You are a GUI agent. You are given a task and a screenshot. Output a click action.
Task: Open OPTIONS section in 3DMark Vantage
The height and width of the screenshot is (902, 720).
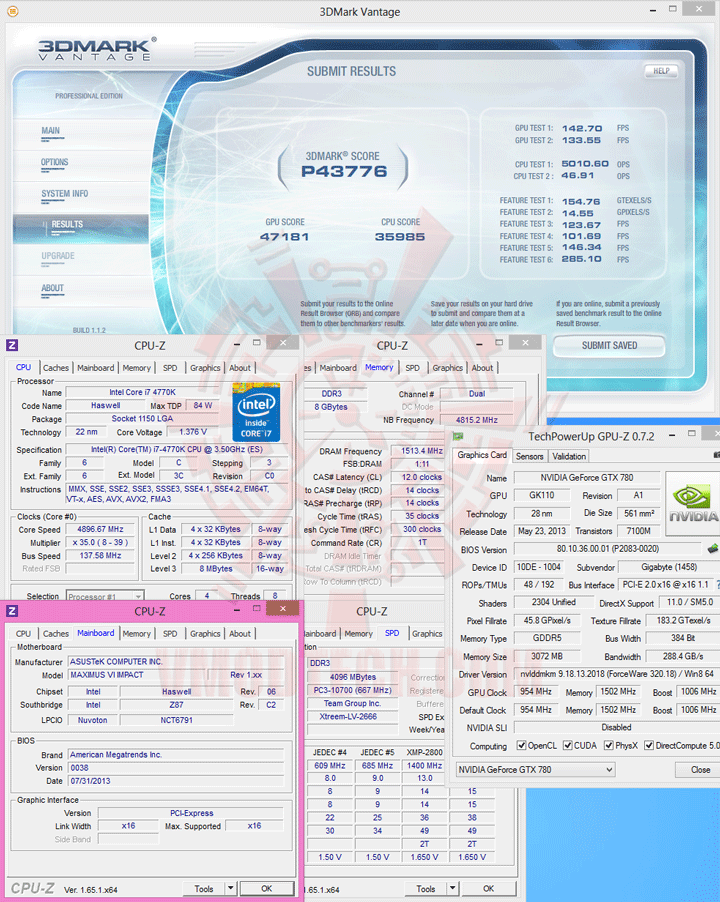point(55,162)
